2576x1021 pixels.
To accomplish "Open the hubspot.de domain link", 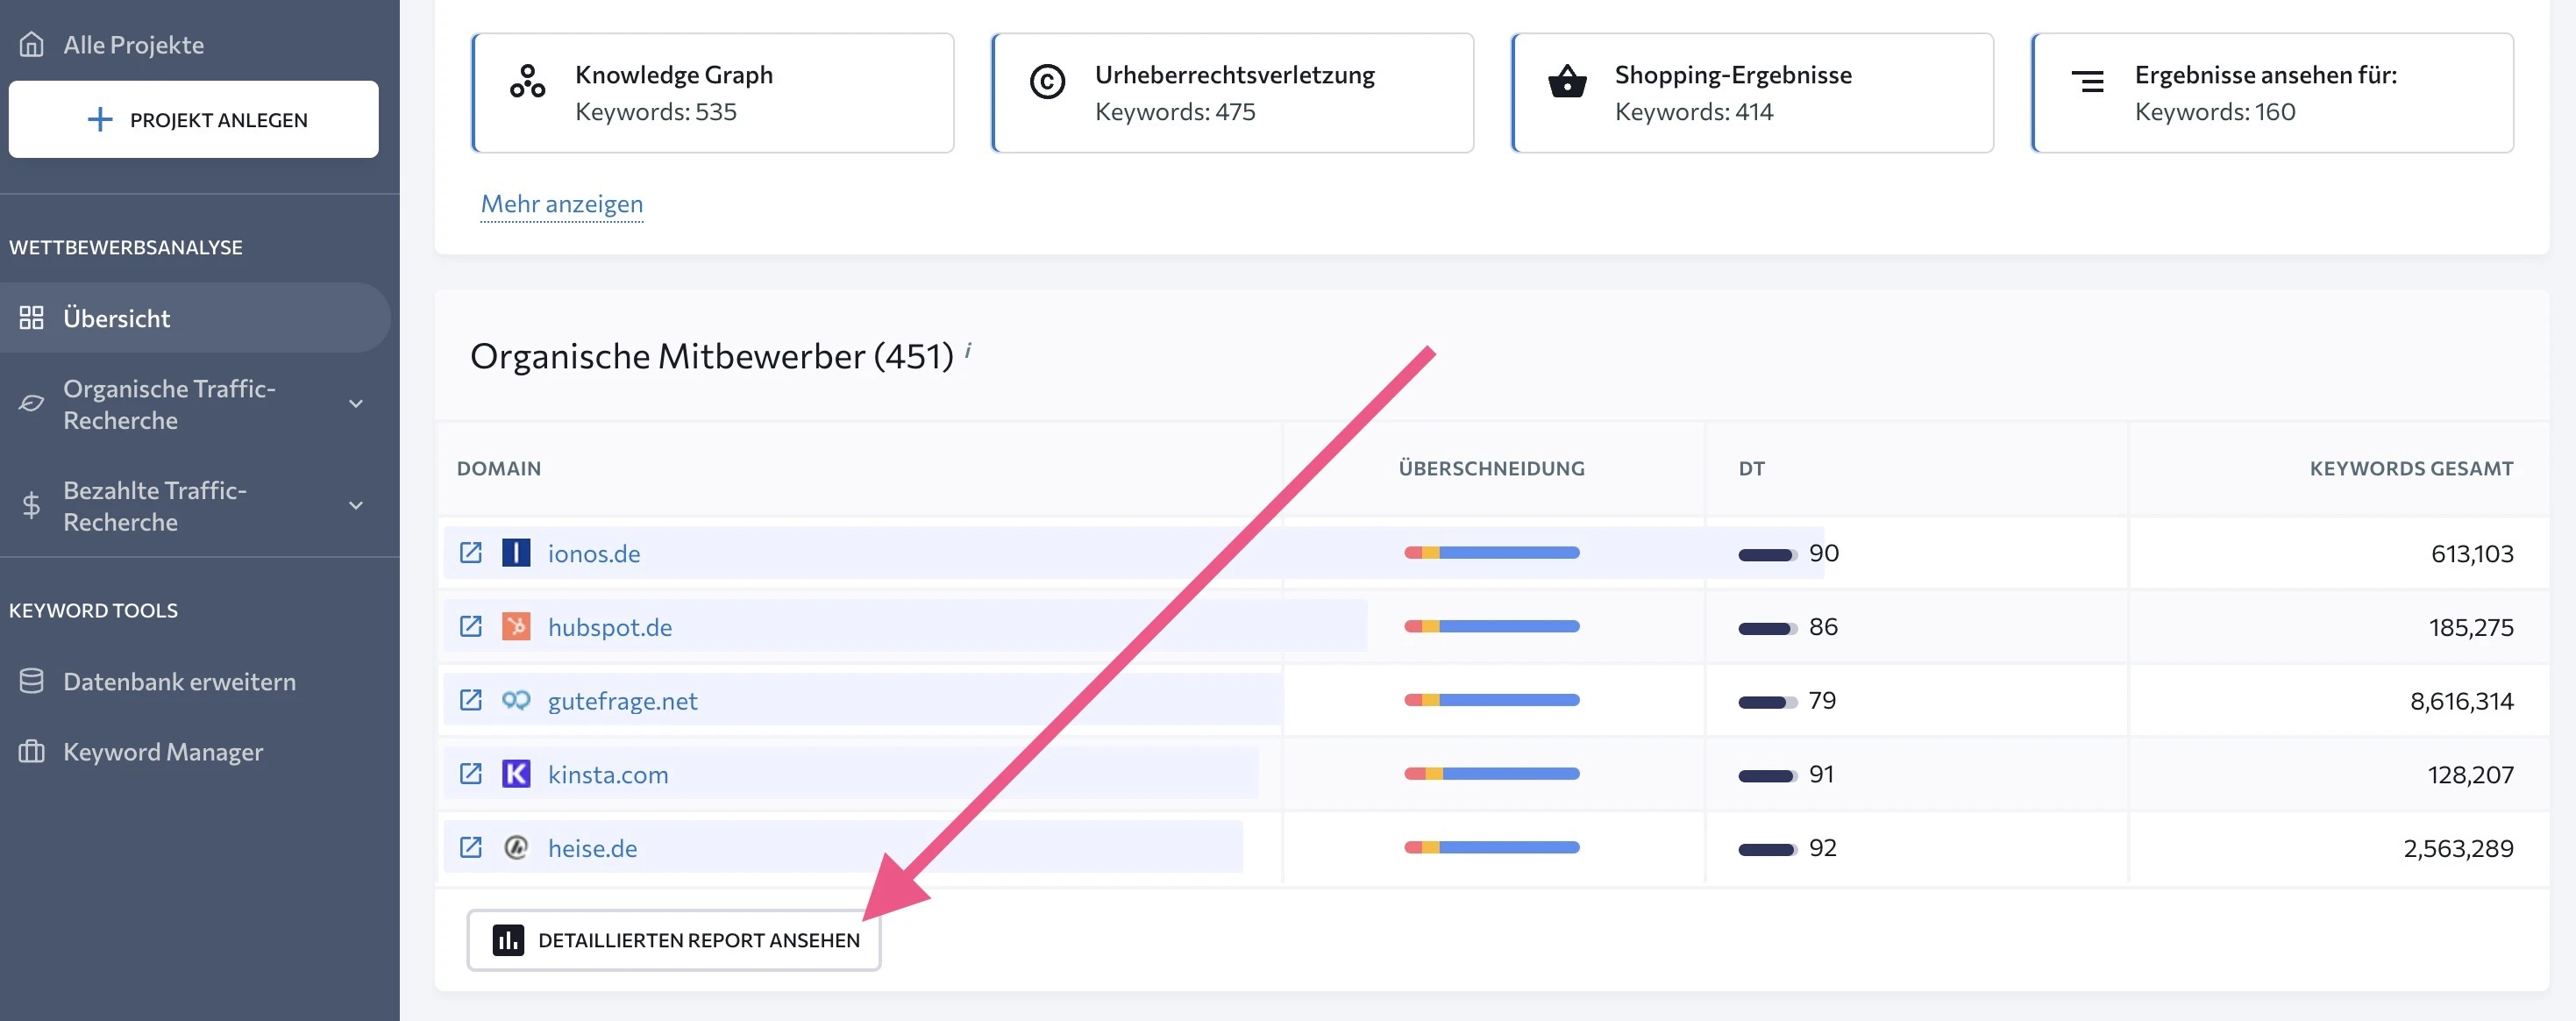I will pyautogui.click(x=609, y=626).
